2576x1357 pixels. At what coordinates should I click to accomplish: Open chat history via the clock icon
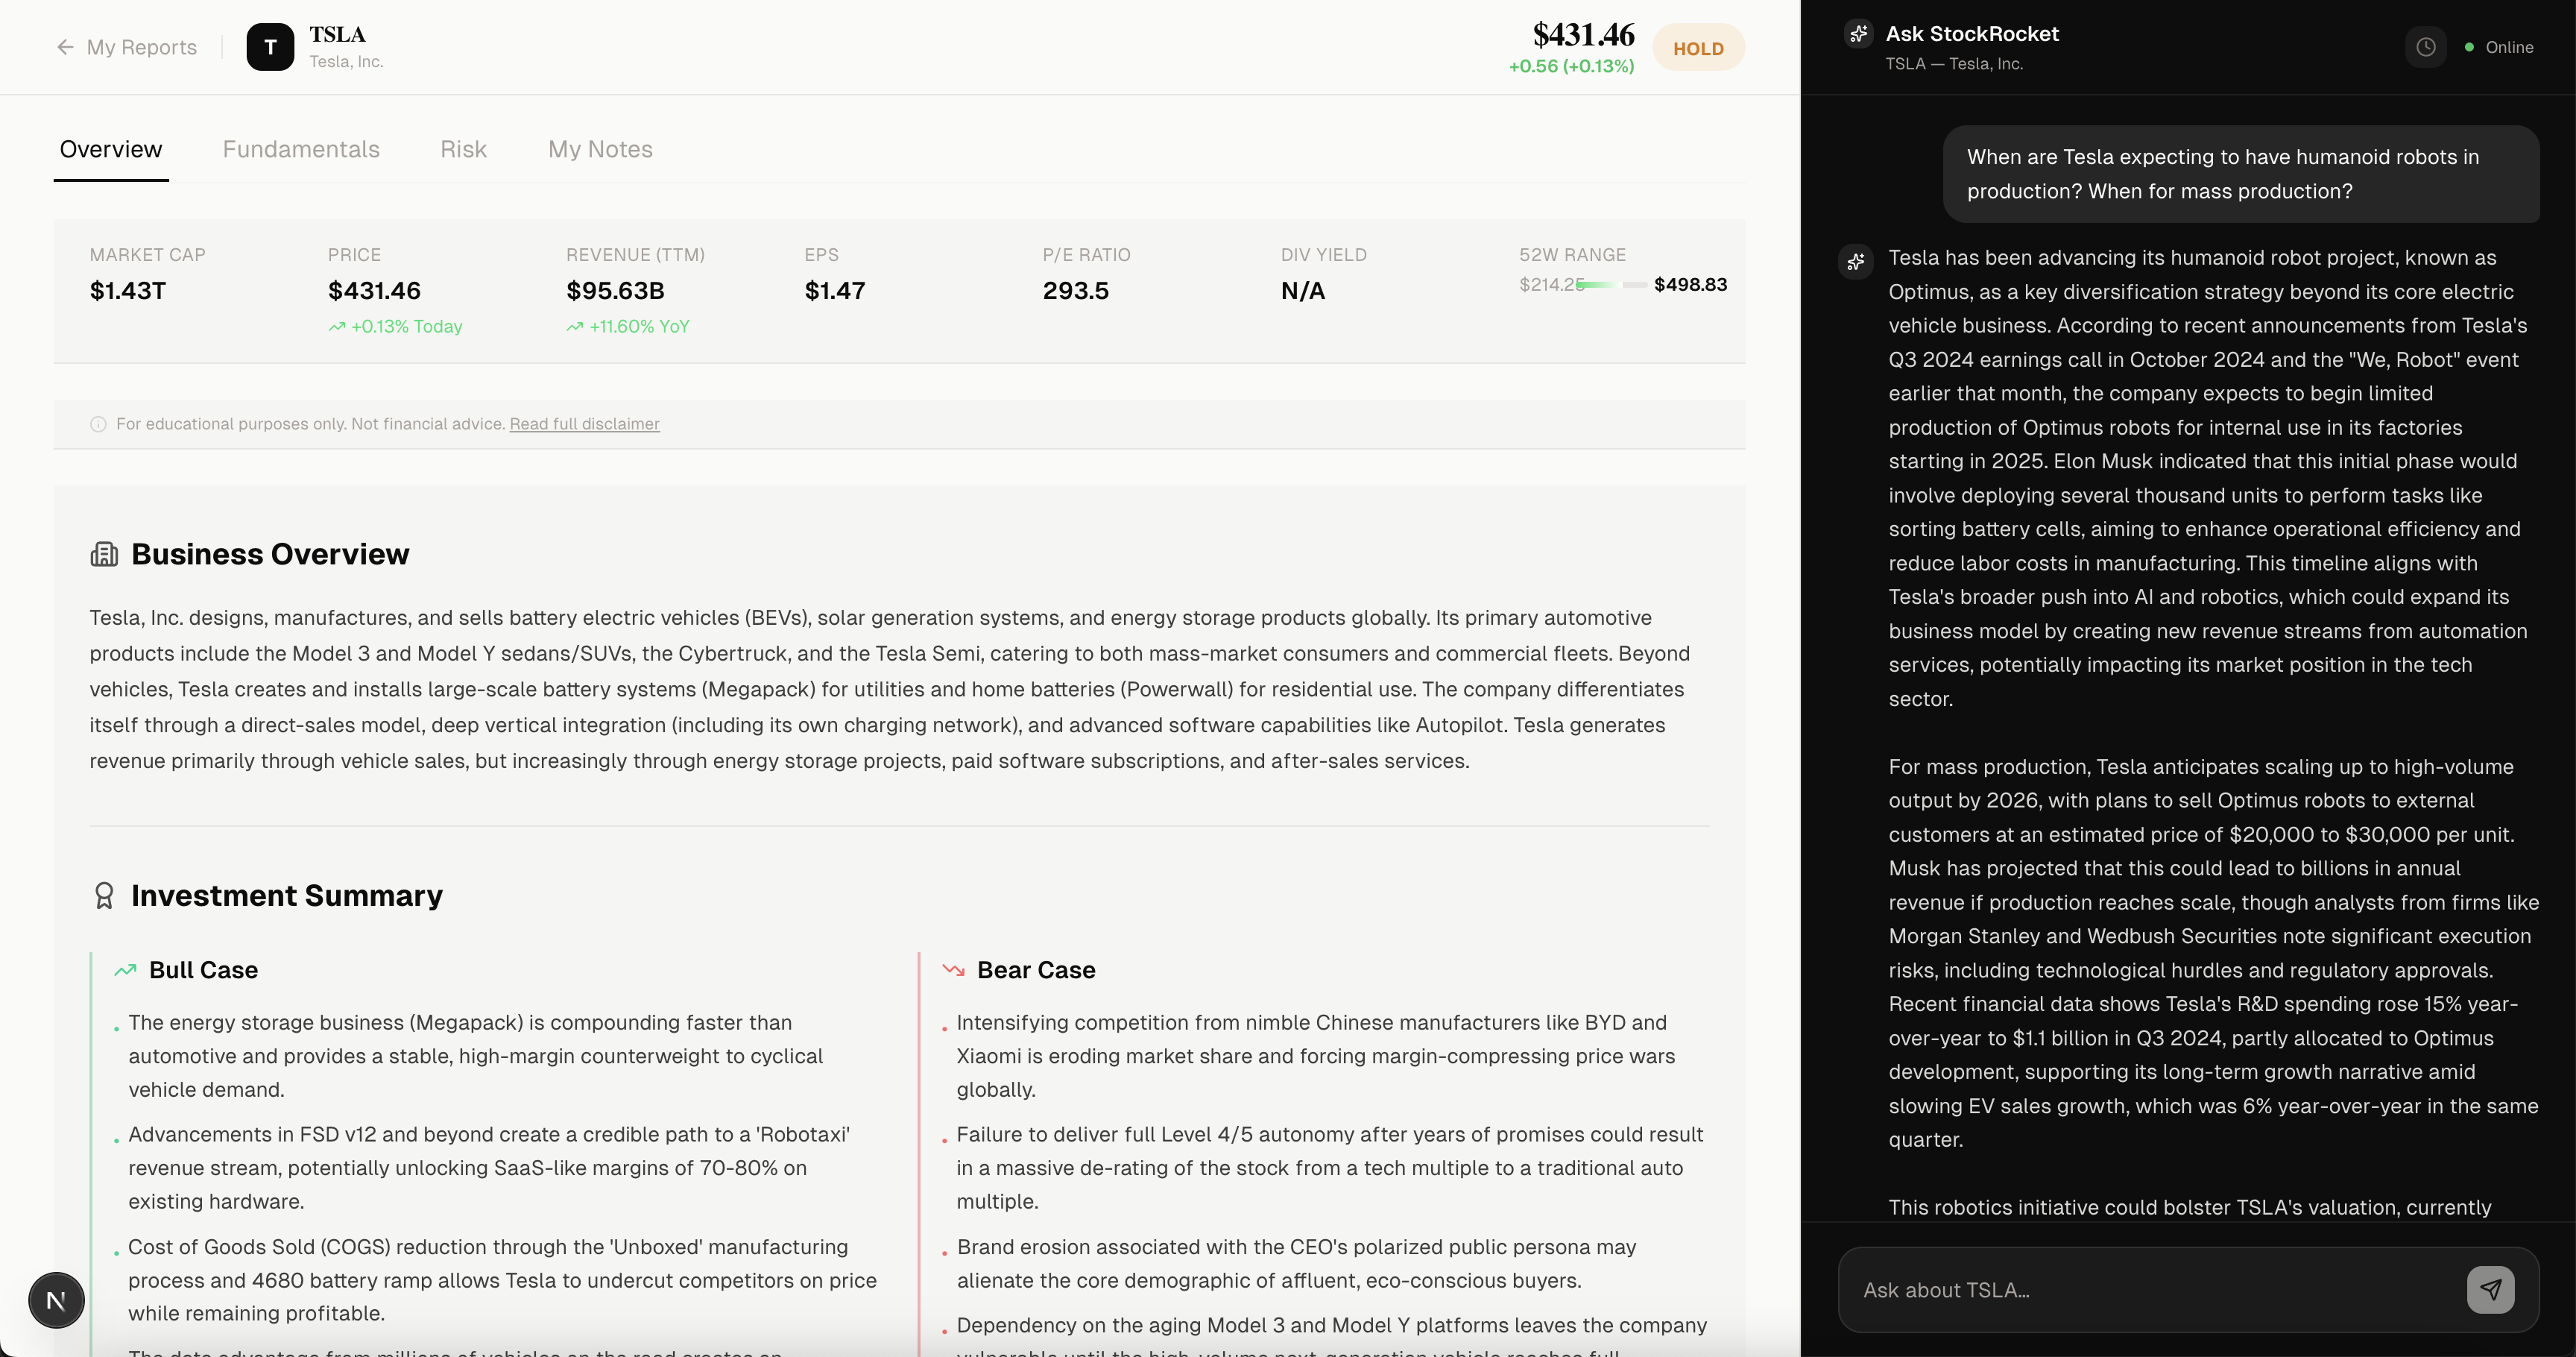pyautogui.click(x=2426, y=47)
